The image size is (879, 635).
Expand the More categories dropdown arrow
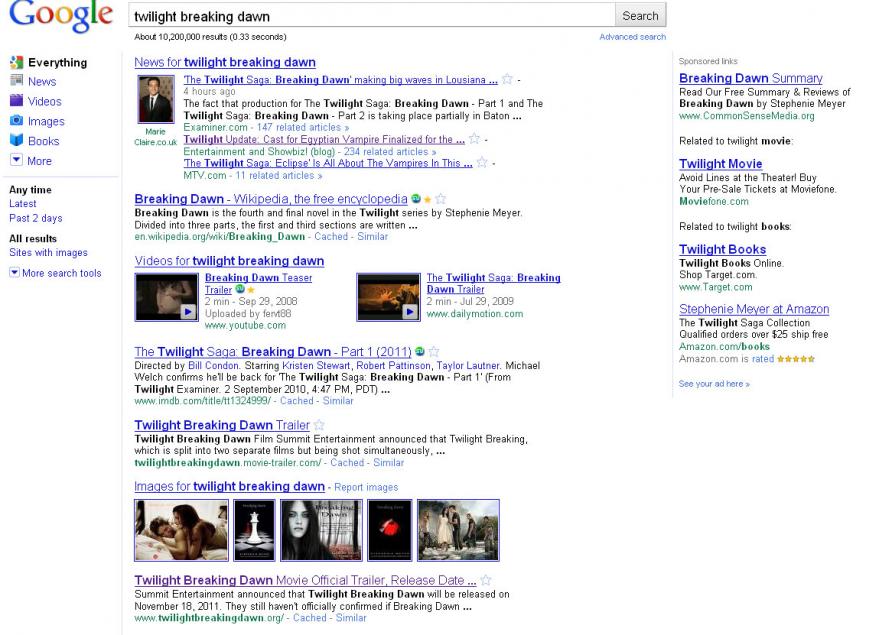tap(16, 160)
